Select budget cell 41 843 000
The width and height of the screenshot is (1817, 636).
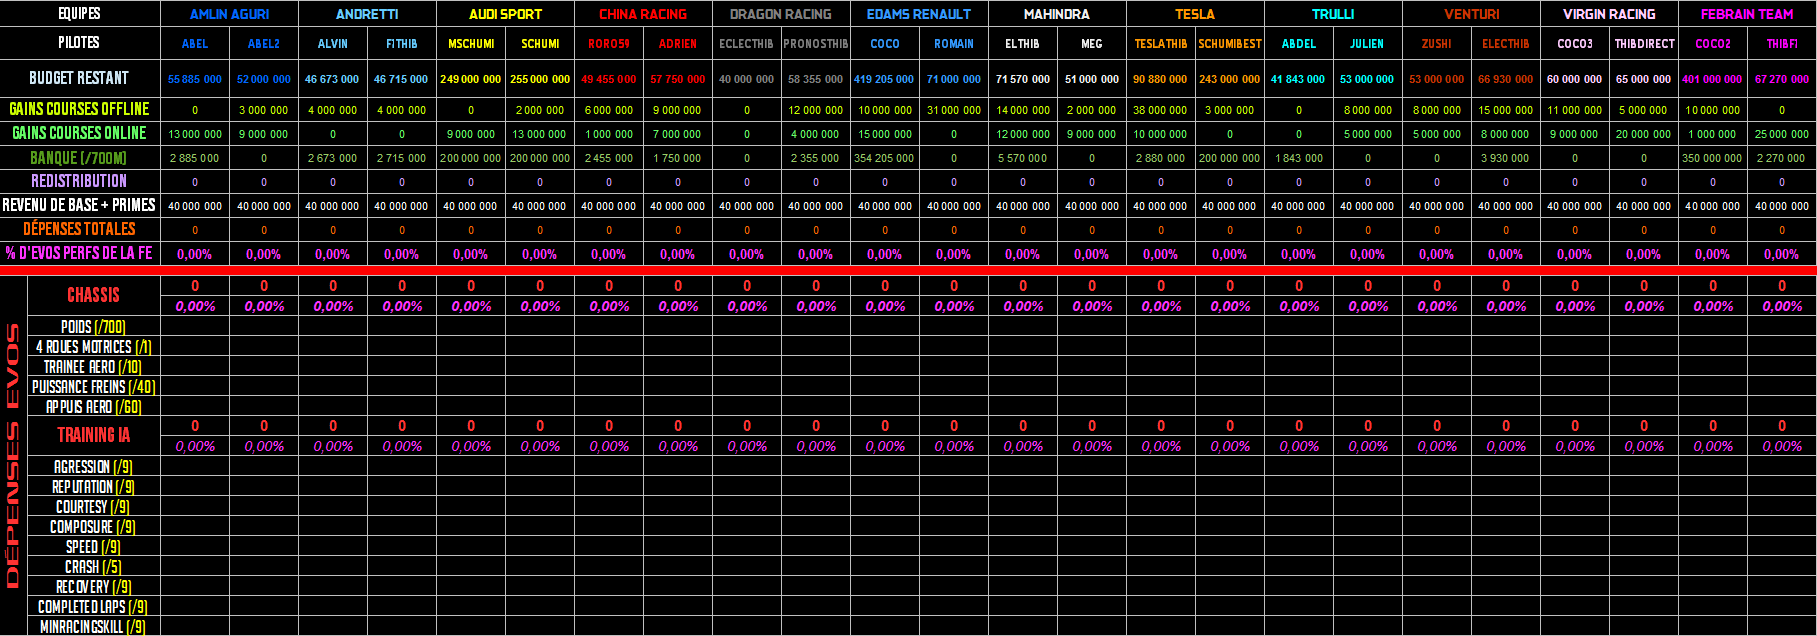1299,79
